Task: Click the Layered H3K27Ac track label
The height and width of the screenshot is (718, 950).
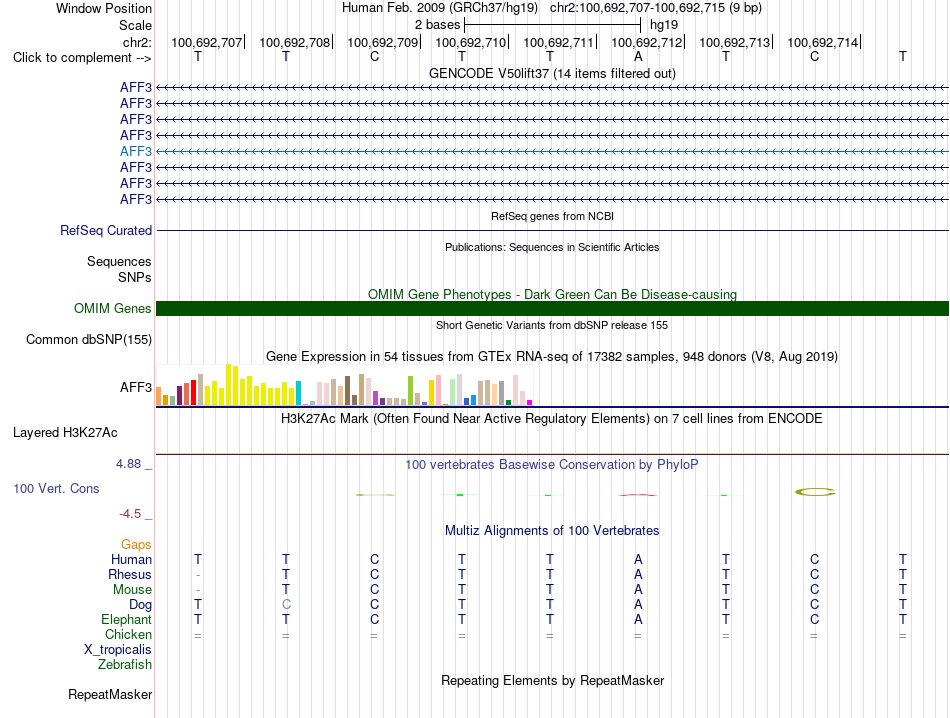Action: (65, 433)
